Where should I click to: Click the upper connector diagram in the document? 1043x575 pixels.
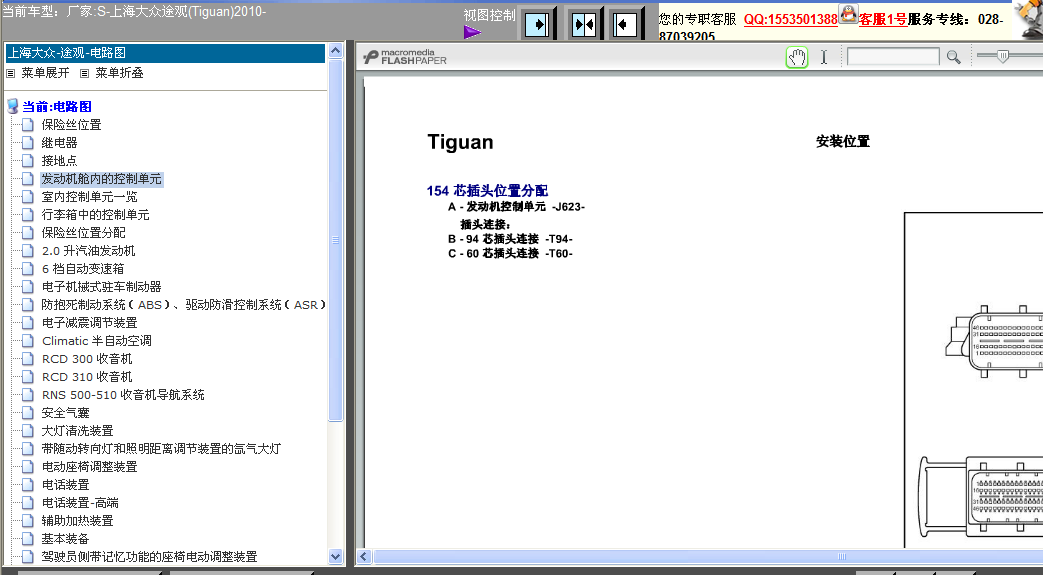click(x=994, y=341)
